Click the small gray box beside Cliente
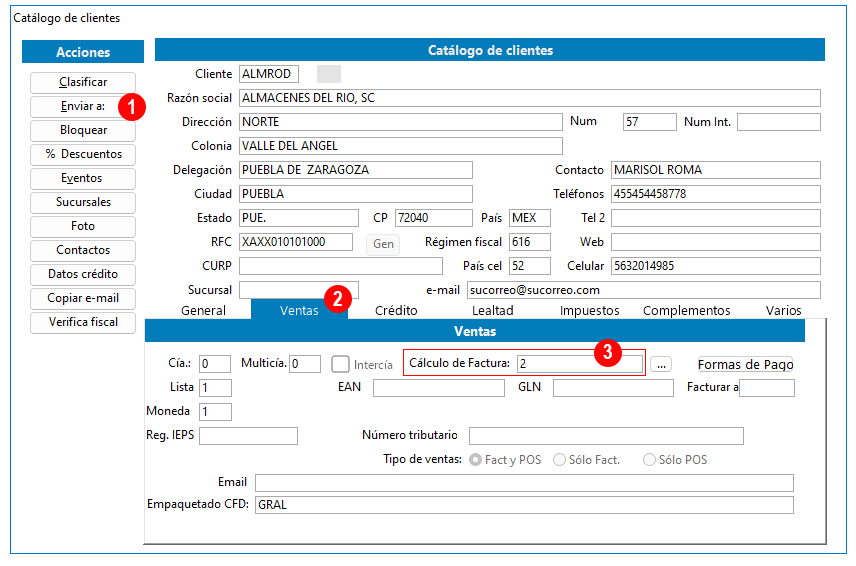This screenshot has height=566, width=856. click(x=329, y=74)
